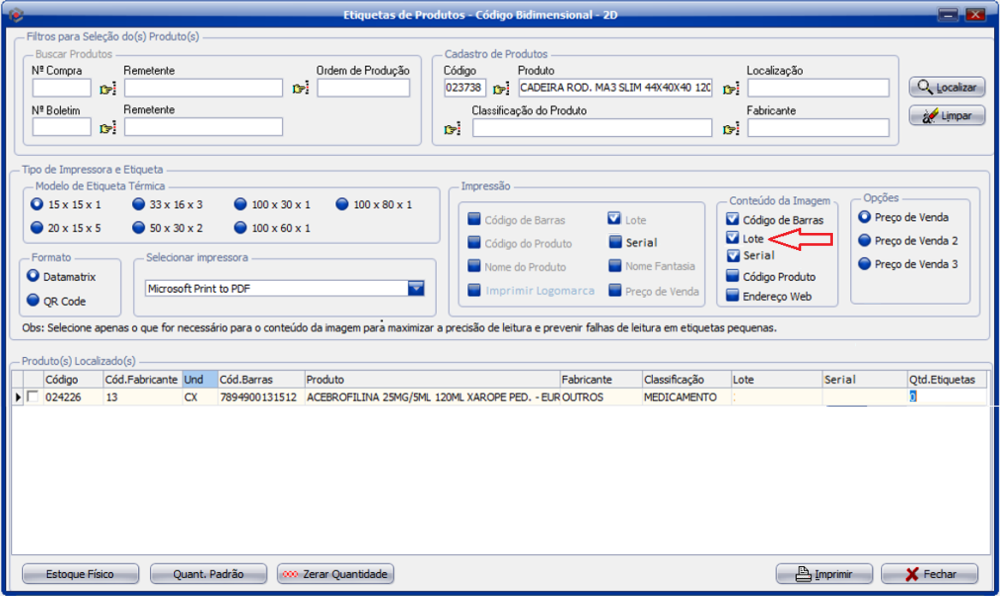This screenshot has width=1000, height=596.
Task: Click lookup icon left of Fabricante field
Action: 730,129
